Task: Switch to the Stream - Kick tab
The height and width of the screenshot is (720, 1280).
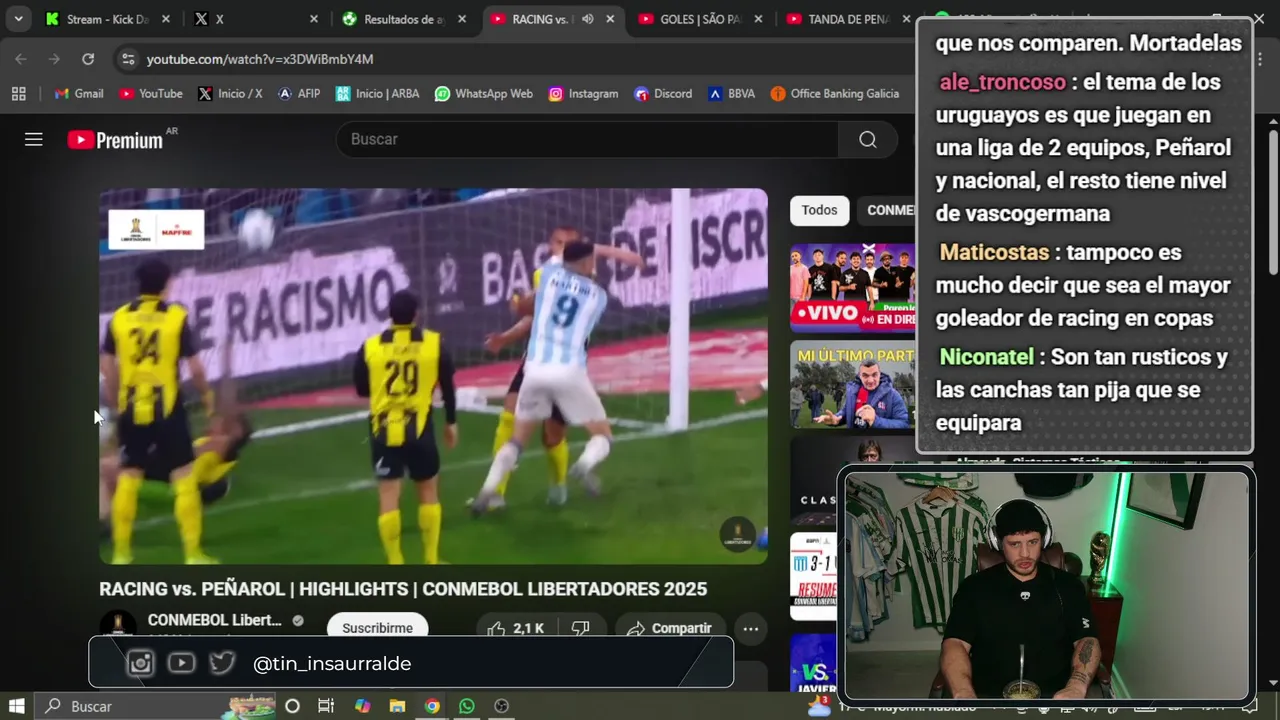Action: [x=108, y=19]
